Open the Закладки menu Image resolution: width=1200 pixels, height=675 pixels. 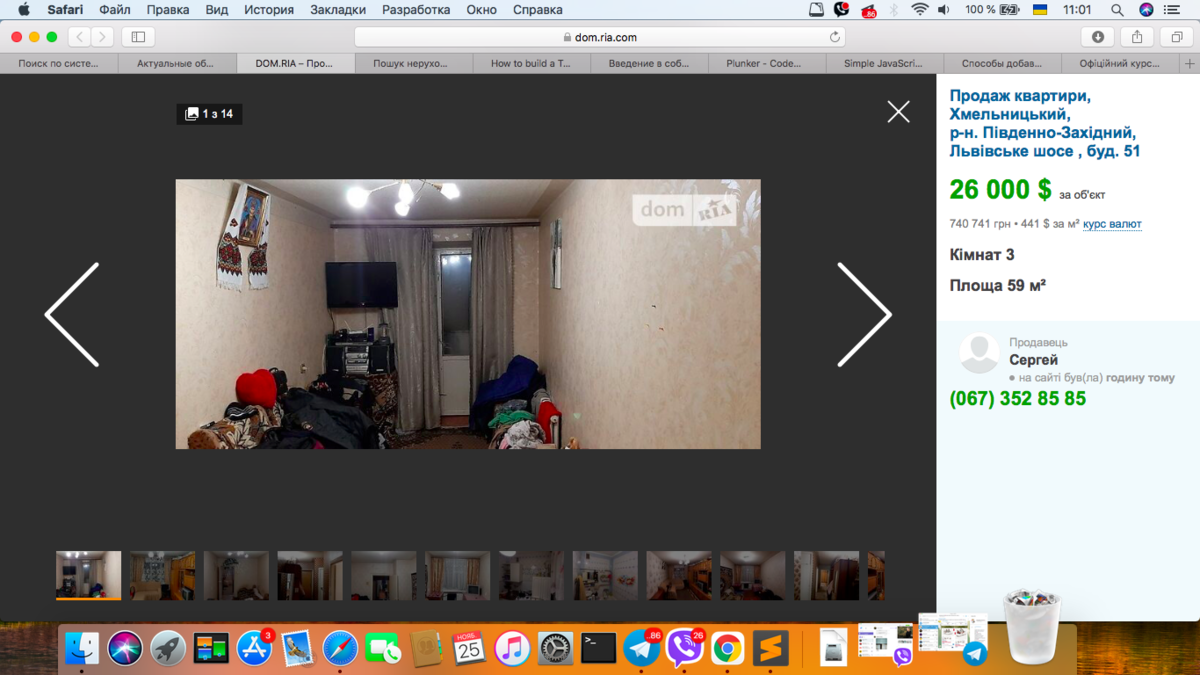[337, 10]
